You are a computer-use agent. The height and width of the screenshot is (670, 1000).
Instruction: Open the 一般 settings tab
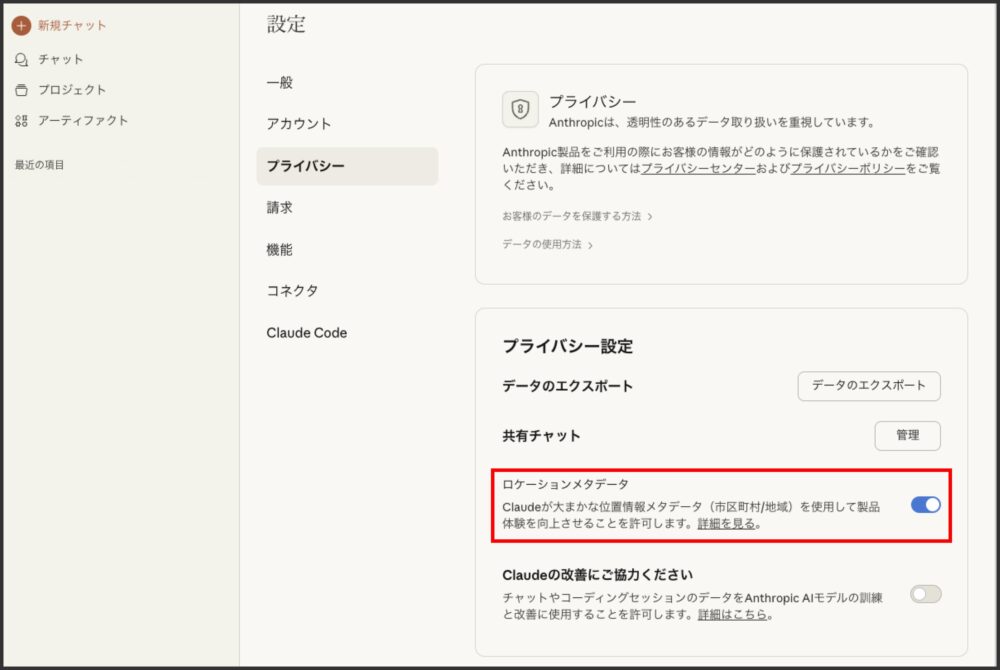(280, 83)
